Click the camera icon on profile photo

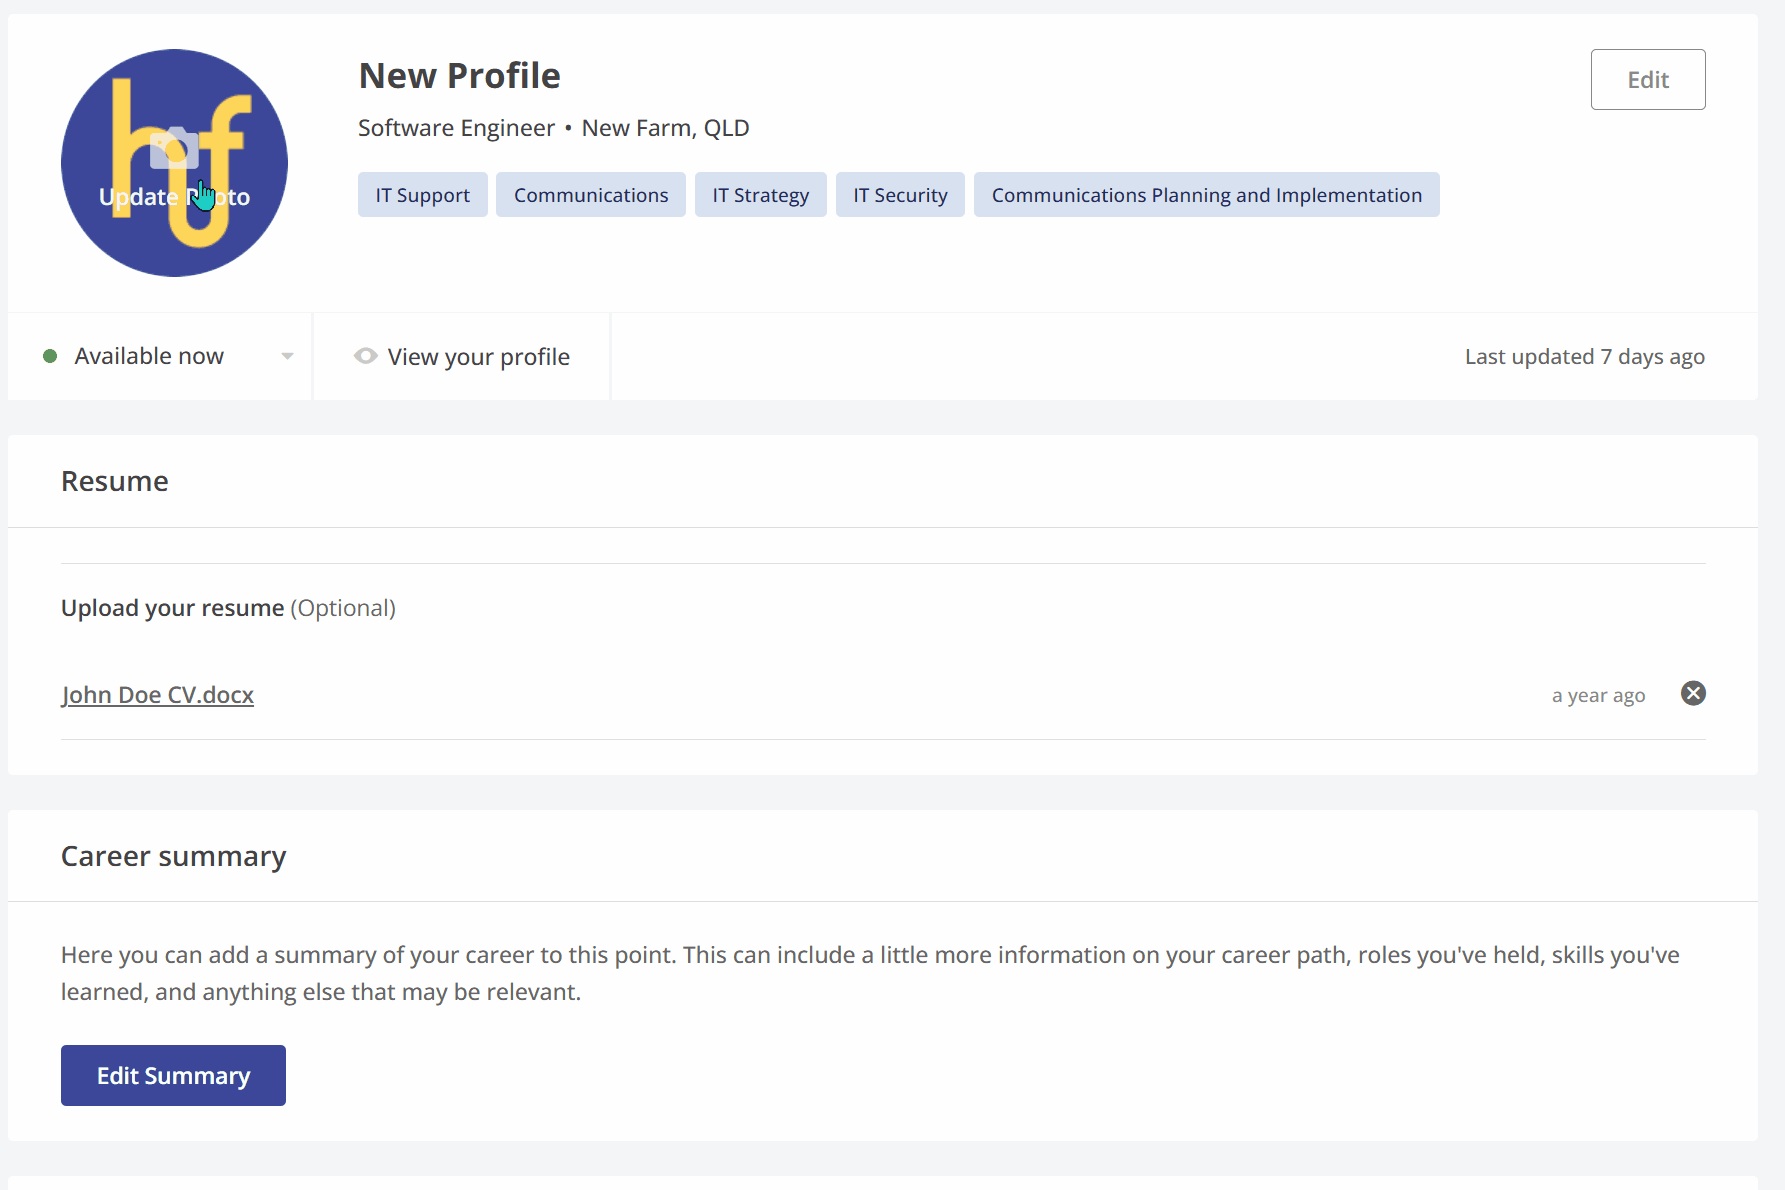point(174,148)
